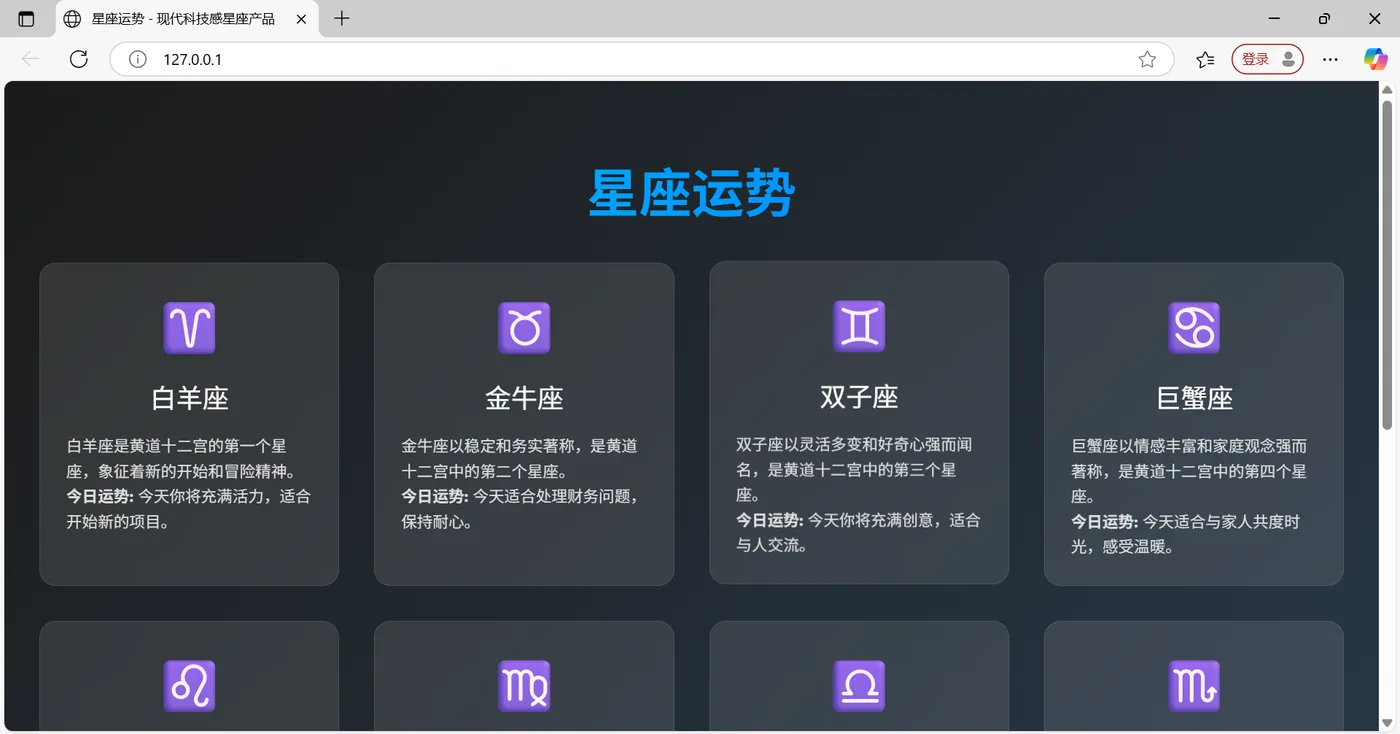Go back using the browser back arrow
This screenshot has height=734, width=1400.
pos(31,59)
